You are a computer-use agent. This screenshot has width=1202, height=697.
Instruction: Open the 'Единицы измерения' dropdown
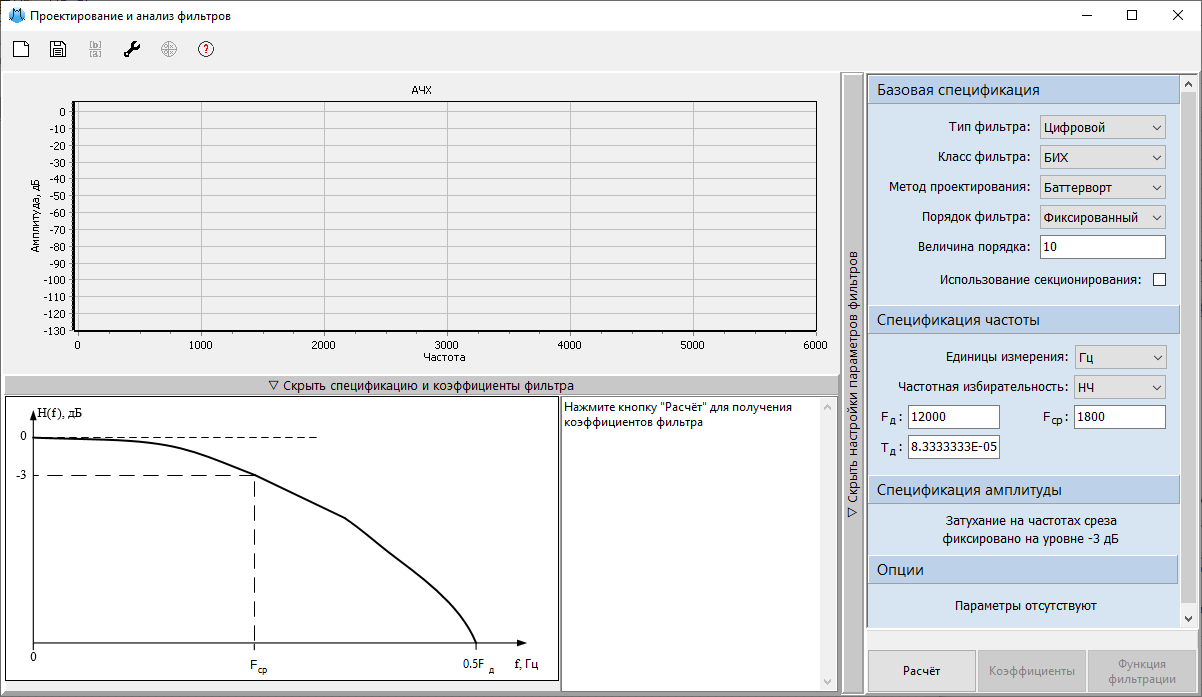coord(1120,357)
